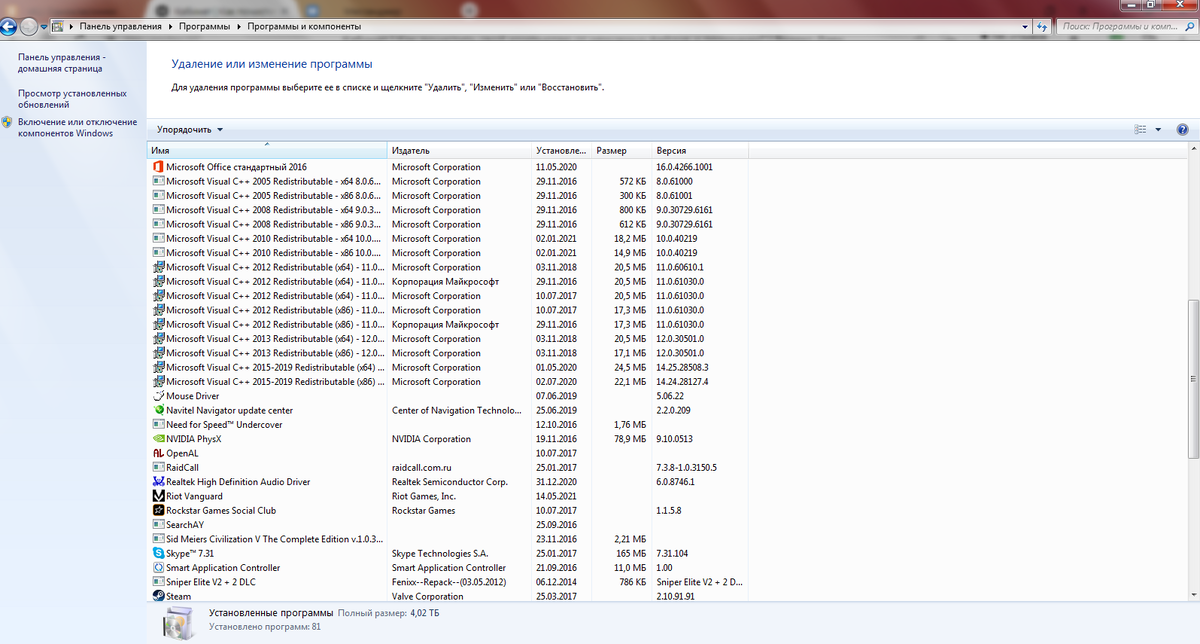Select the Microsoft Visual C++ 2008 Redistributable x86 name

coord(273,224)
